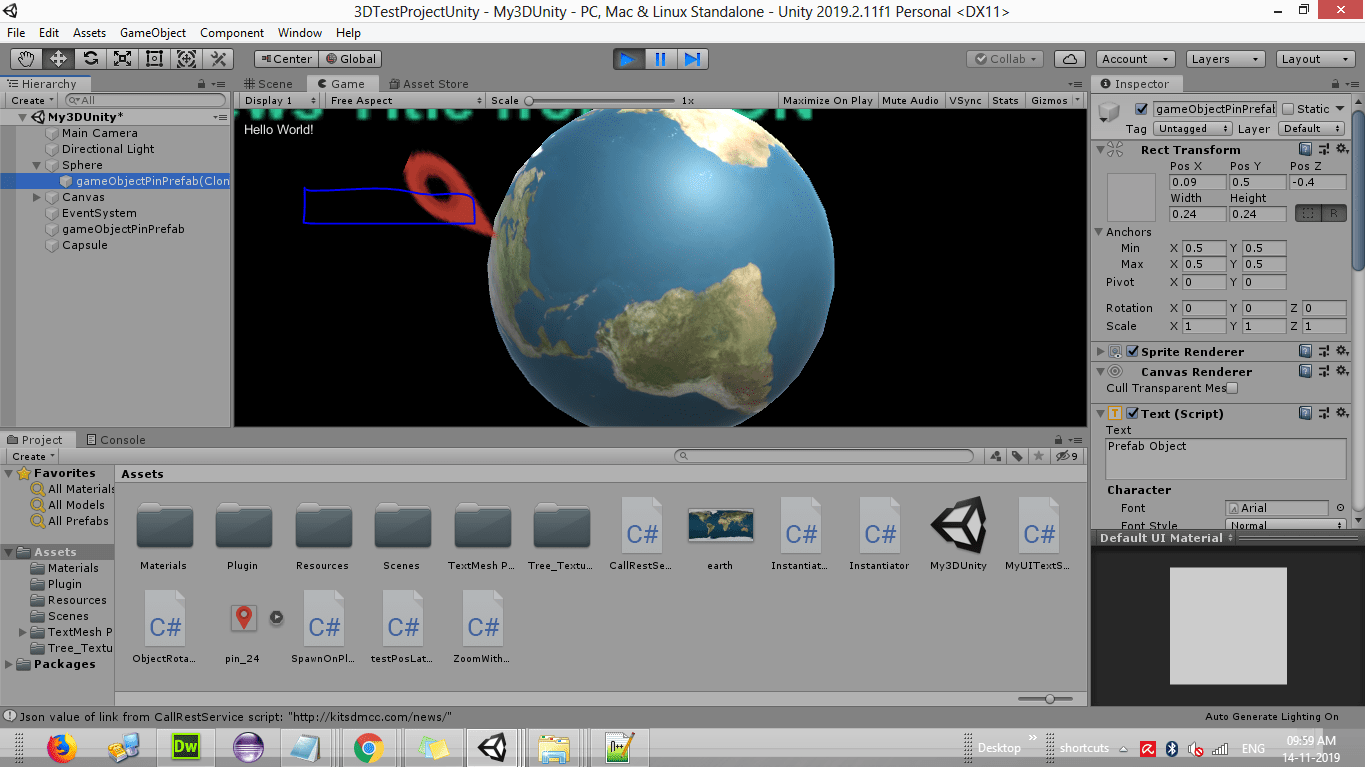Expand the Sprite Renderer component

(x=1101, y=351)
